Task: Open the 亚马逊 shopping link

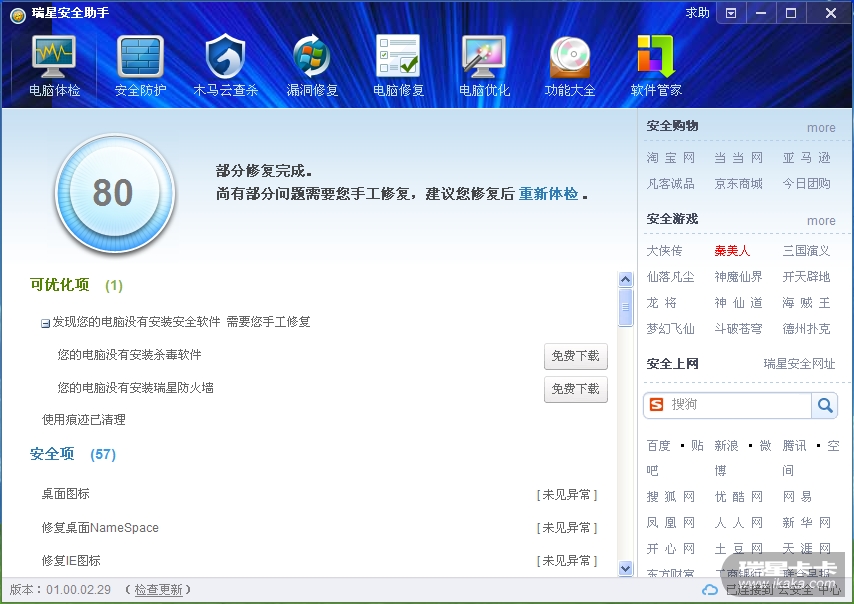Action: 807,158
